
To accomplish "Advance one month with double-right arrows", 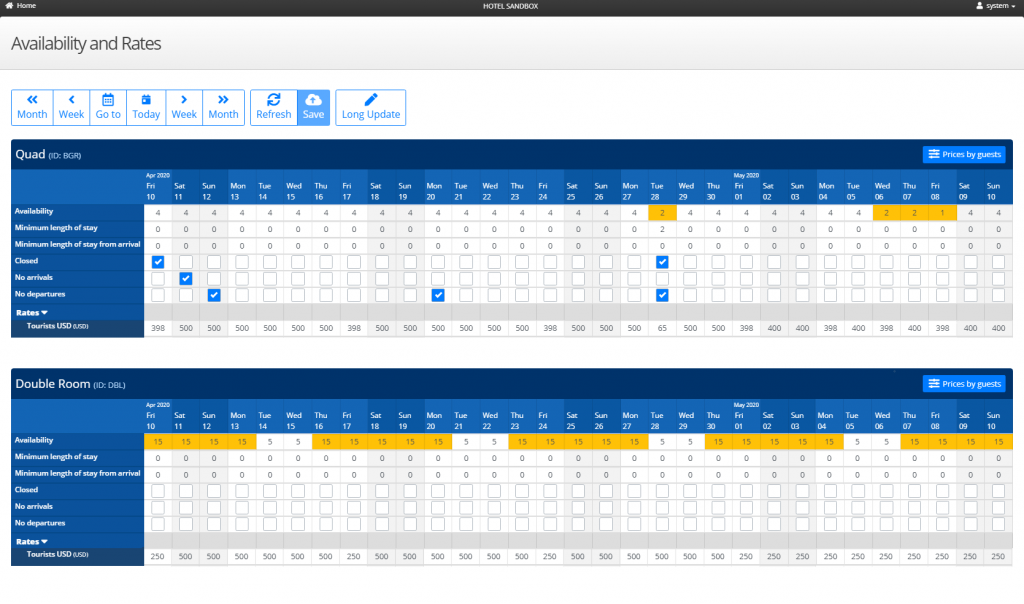I will tap(223, 107).
